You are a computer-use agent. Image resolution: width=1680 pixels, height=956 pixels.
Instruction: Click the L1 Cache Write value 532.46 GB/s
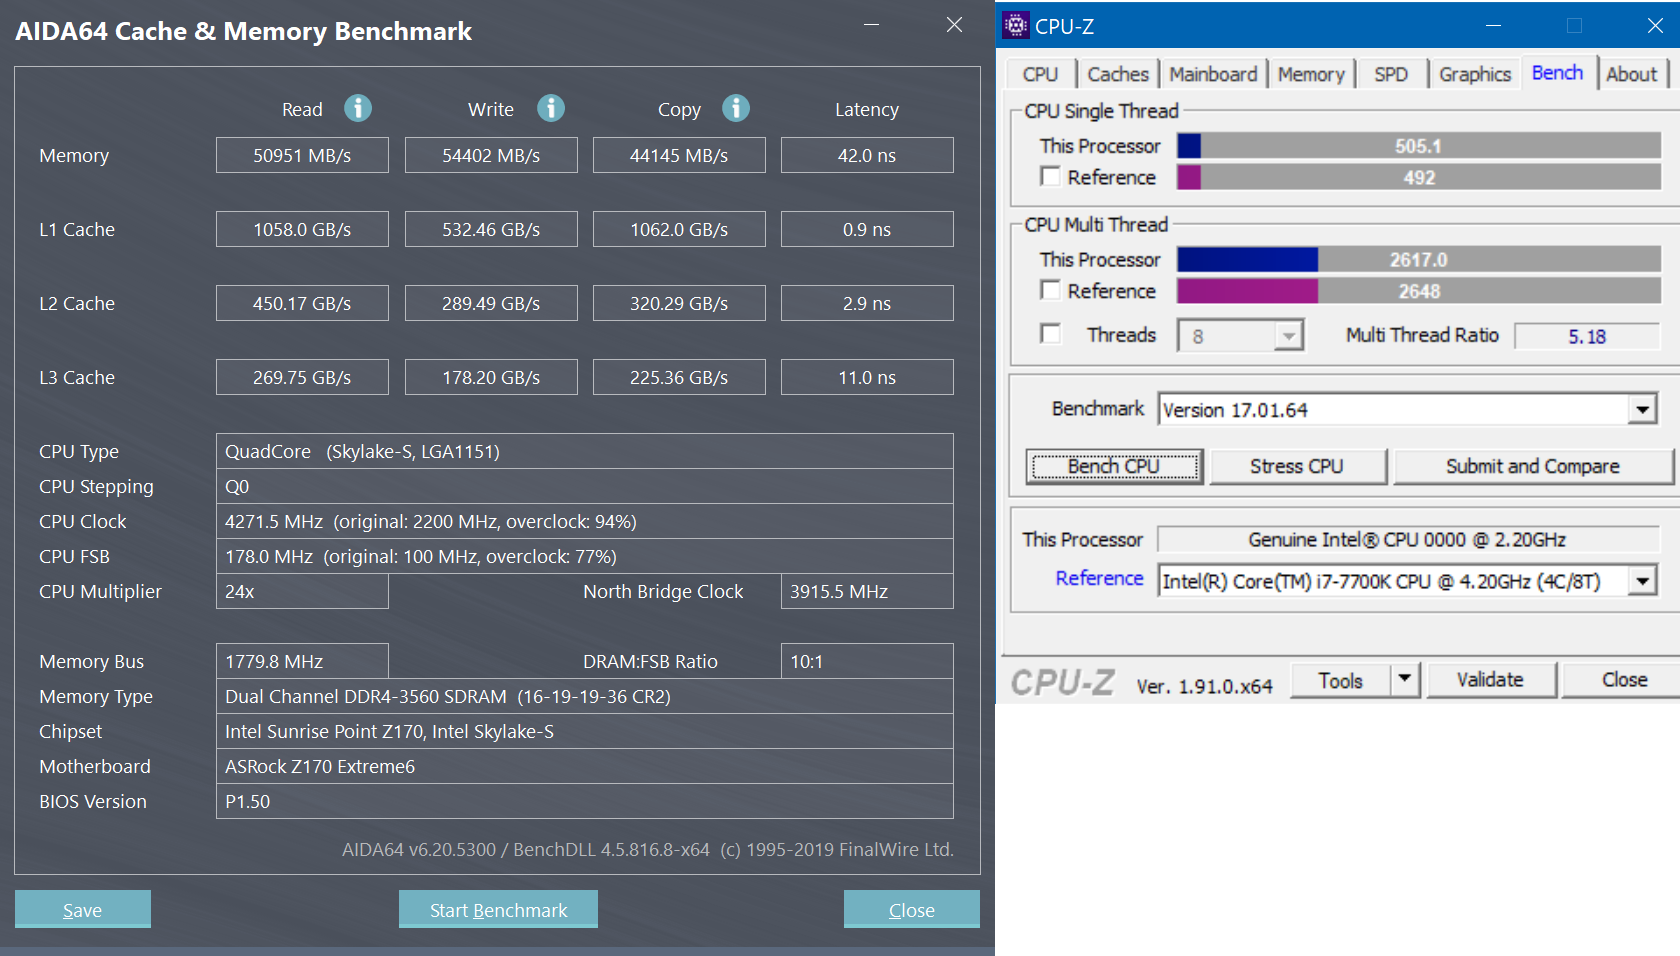pos(491,229)
